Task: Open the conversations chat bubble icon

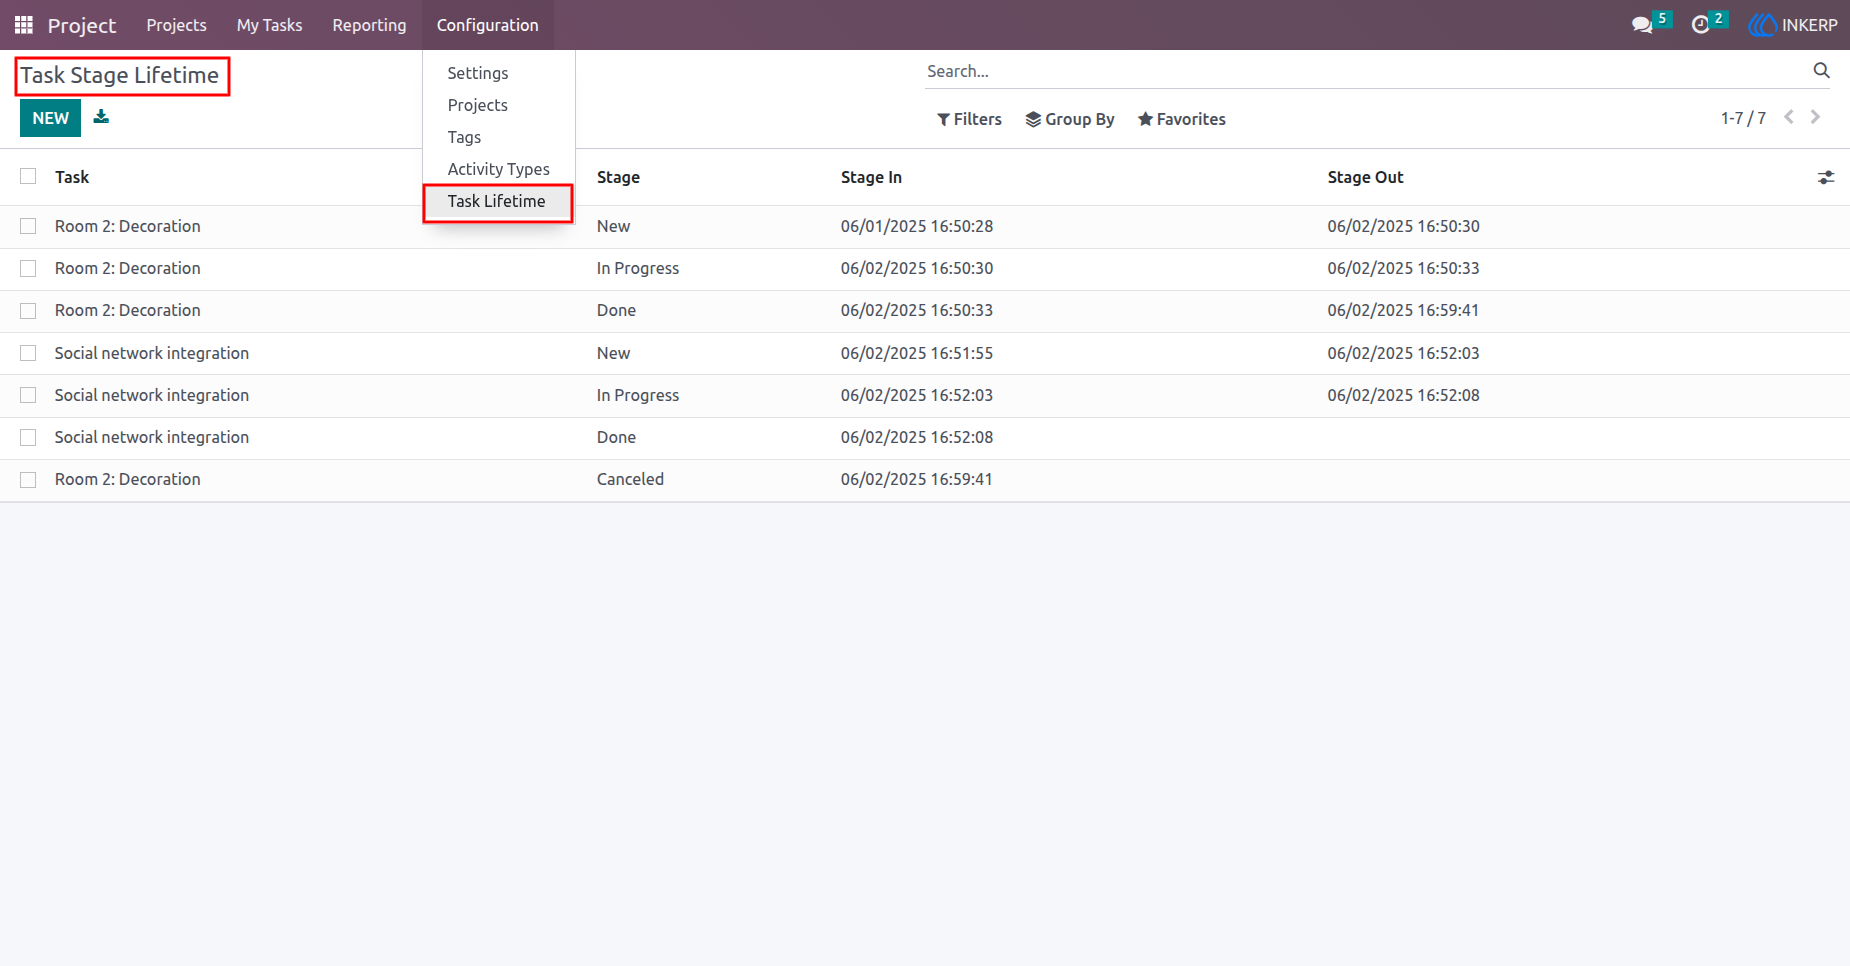Action: (x=1642, y=25)
